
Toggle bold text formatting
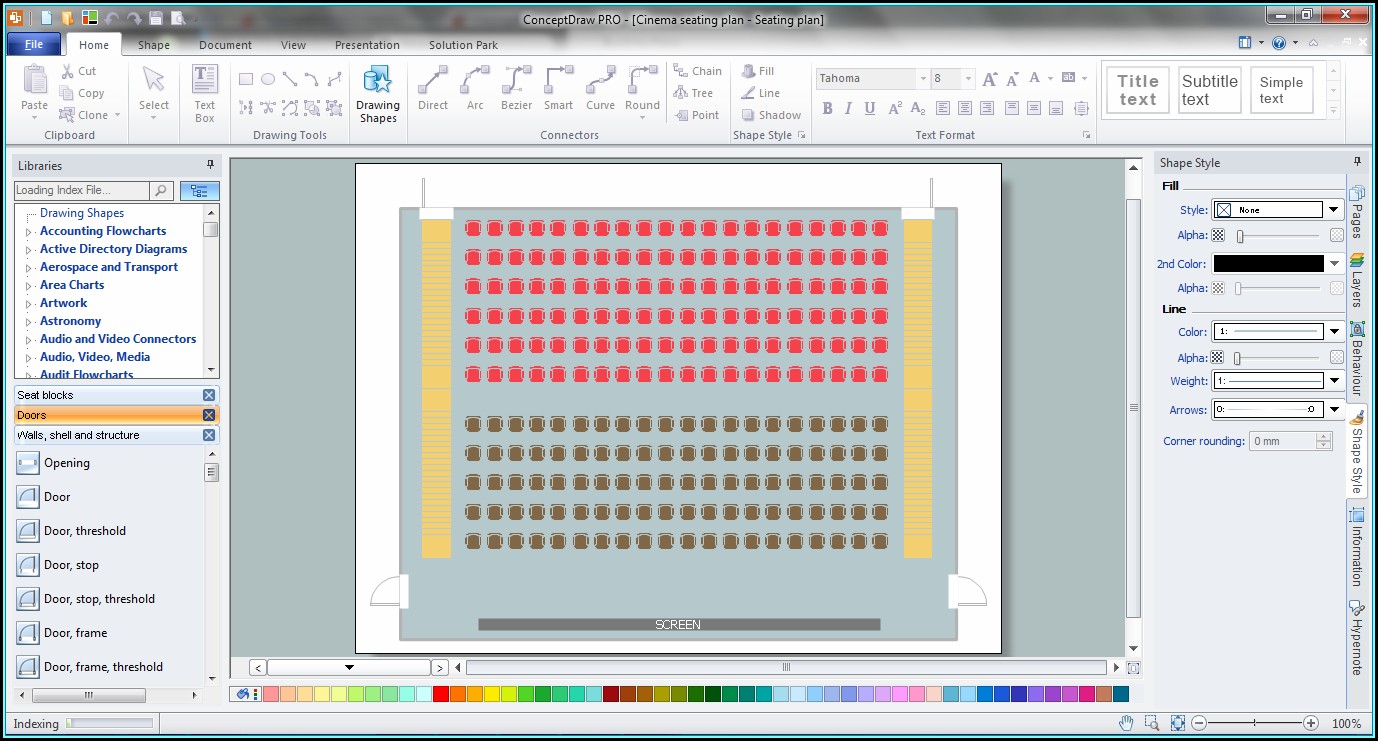(827, 109)
